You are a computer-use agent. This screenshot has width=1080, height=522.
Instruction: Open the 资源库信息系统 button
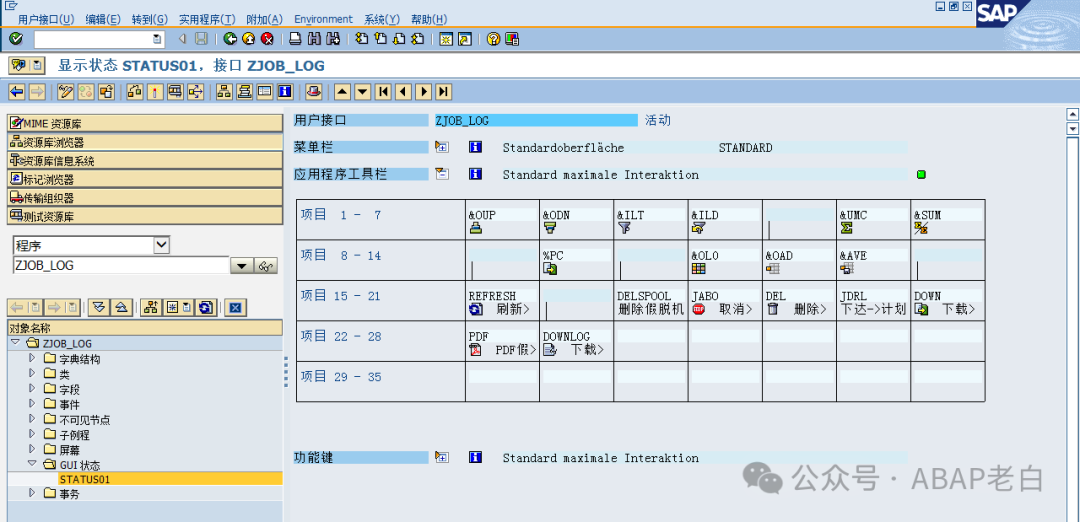145,161
